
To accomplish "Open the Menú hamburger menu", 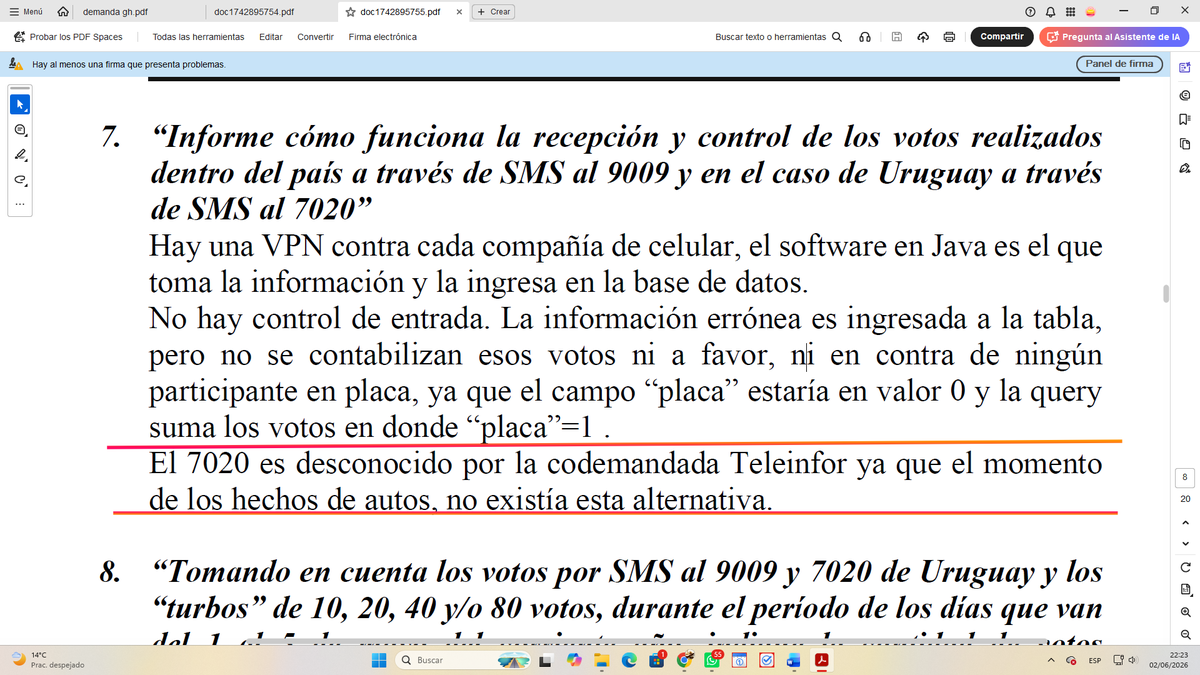I will (x=26, y=12).
